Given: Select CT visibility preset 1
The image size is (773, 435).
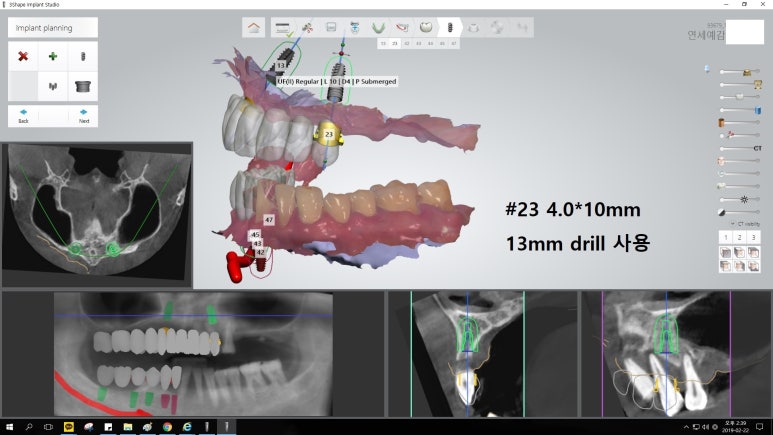Looking at the screenshot, I should 725,237.
